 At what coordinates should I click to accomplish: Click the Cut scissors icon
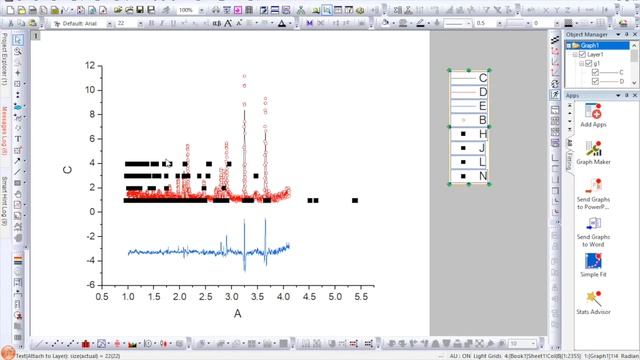[11, 23]
